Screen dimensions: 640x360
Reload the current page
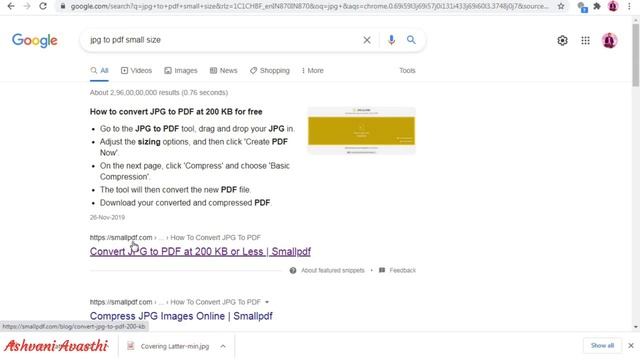(43, 6)
